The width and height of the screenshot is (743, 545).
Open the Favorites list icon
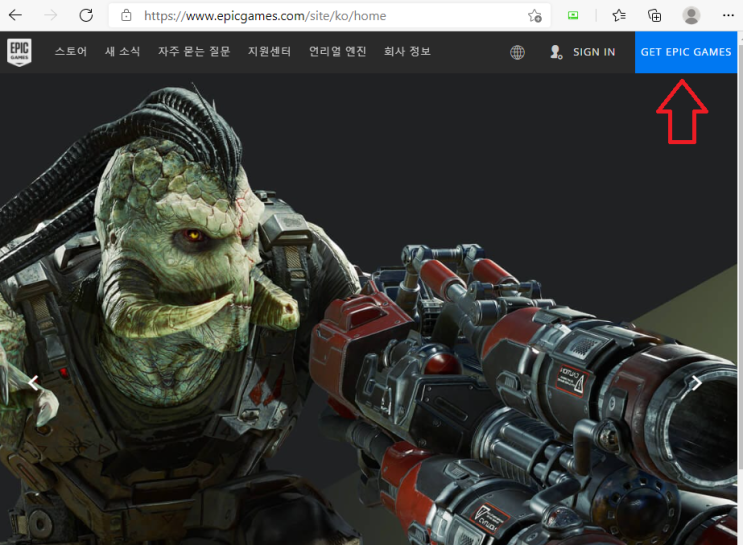tap(619, 16)
